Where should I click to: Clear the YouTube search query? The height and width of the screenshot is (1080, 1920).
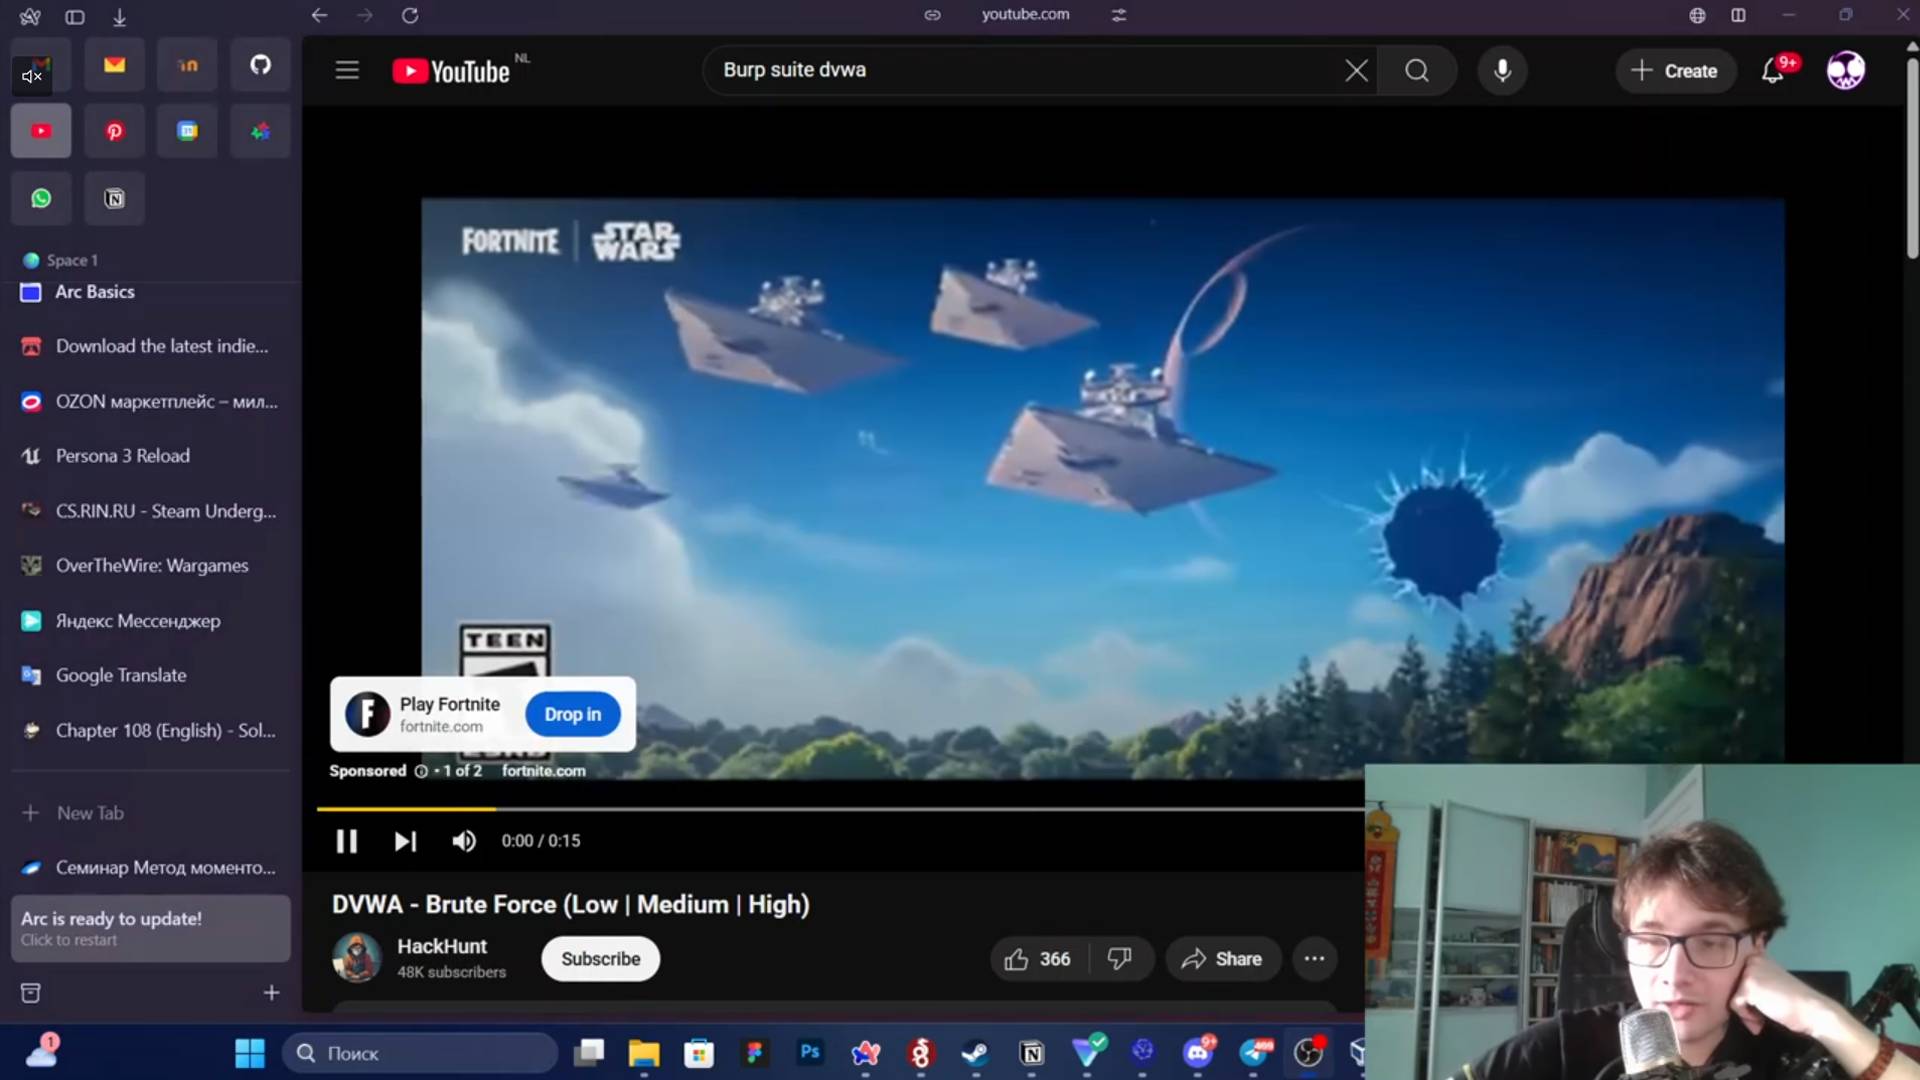pos(1356,70)
